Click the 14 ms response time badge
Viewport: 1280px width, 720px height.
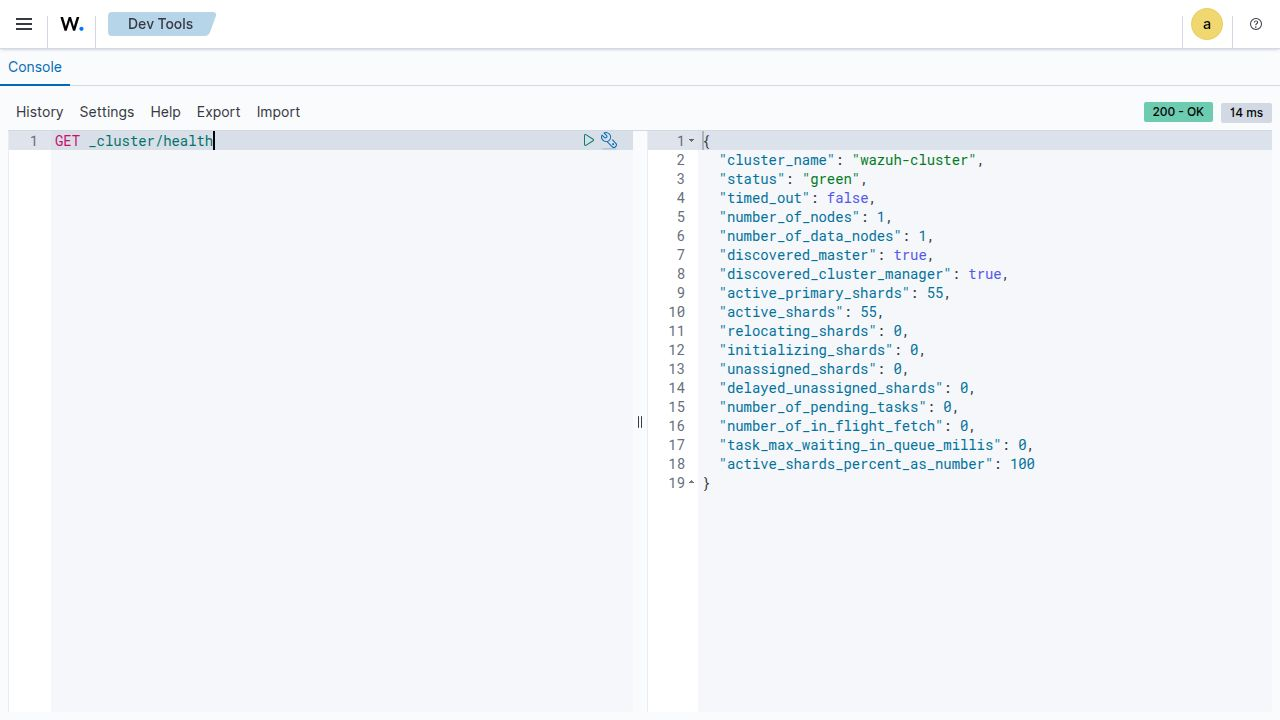click(x=1246, y=112)
